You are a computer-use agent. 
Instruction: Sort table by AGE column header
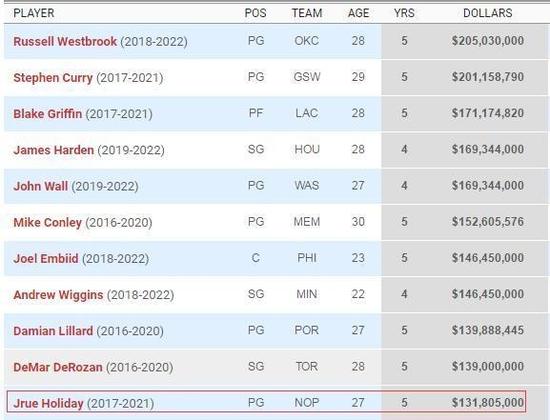click(358, 13)
